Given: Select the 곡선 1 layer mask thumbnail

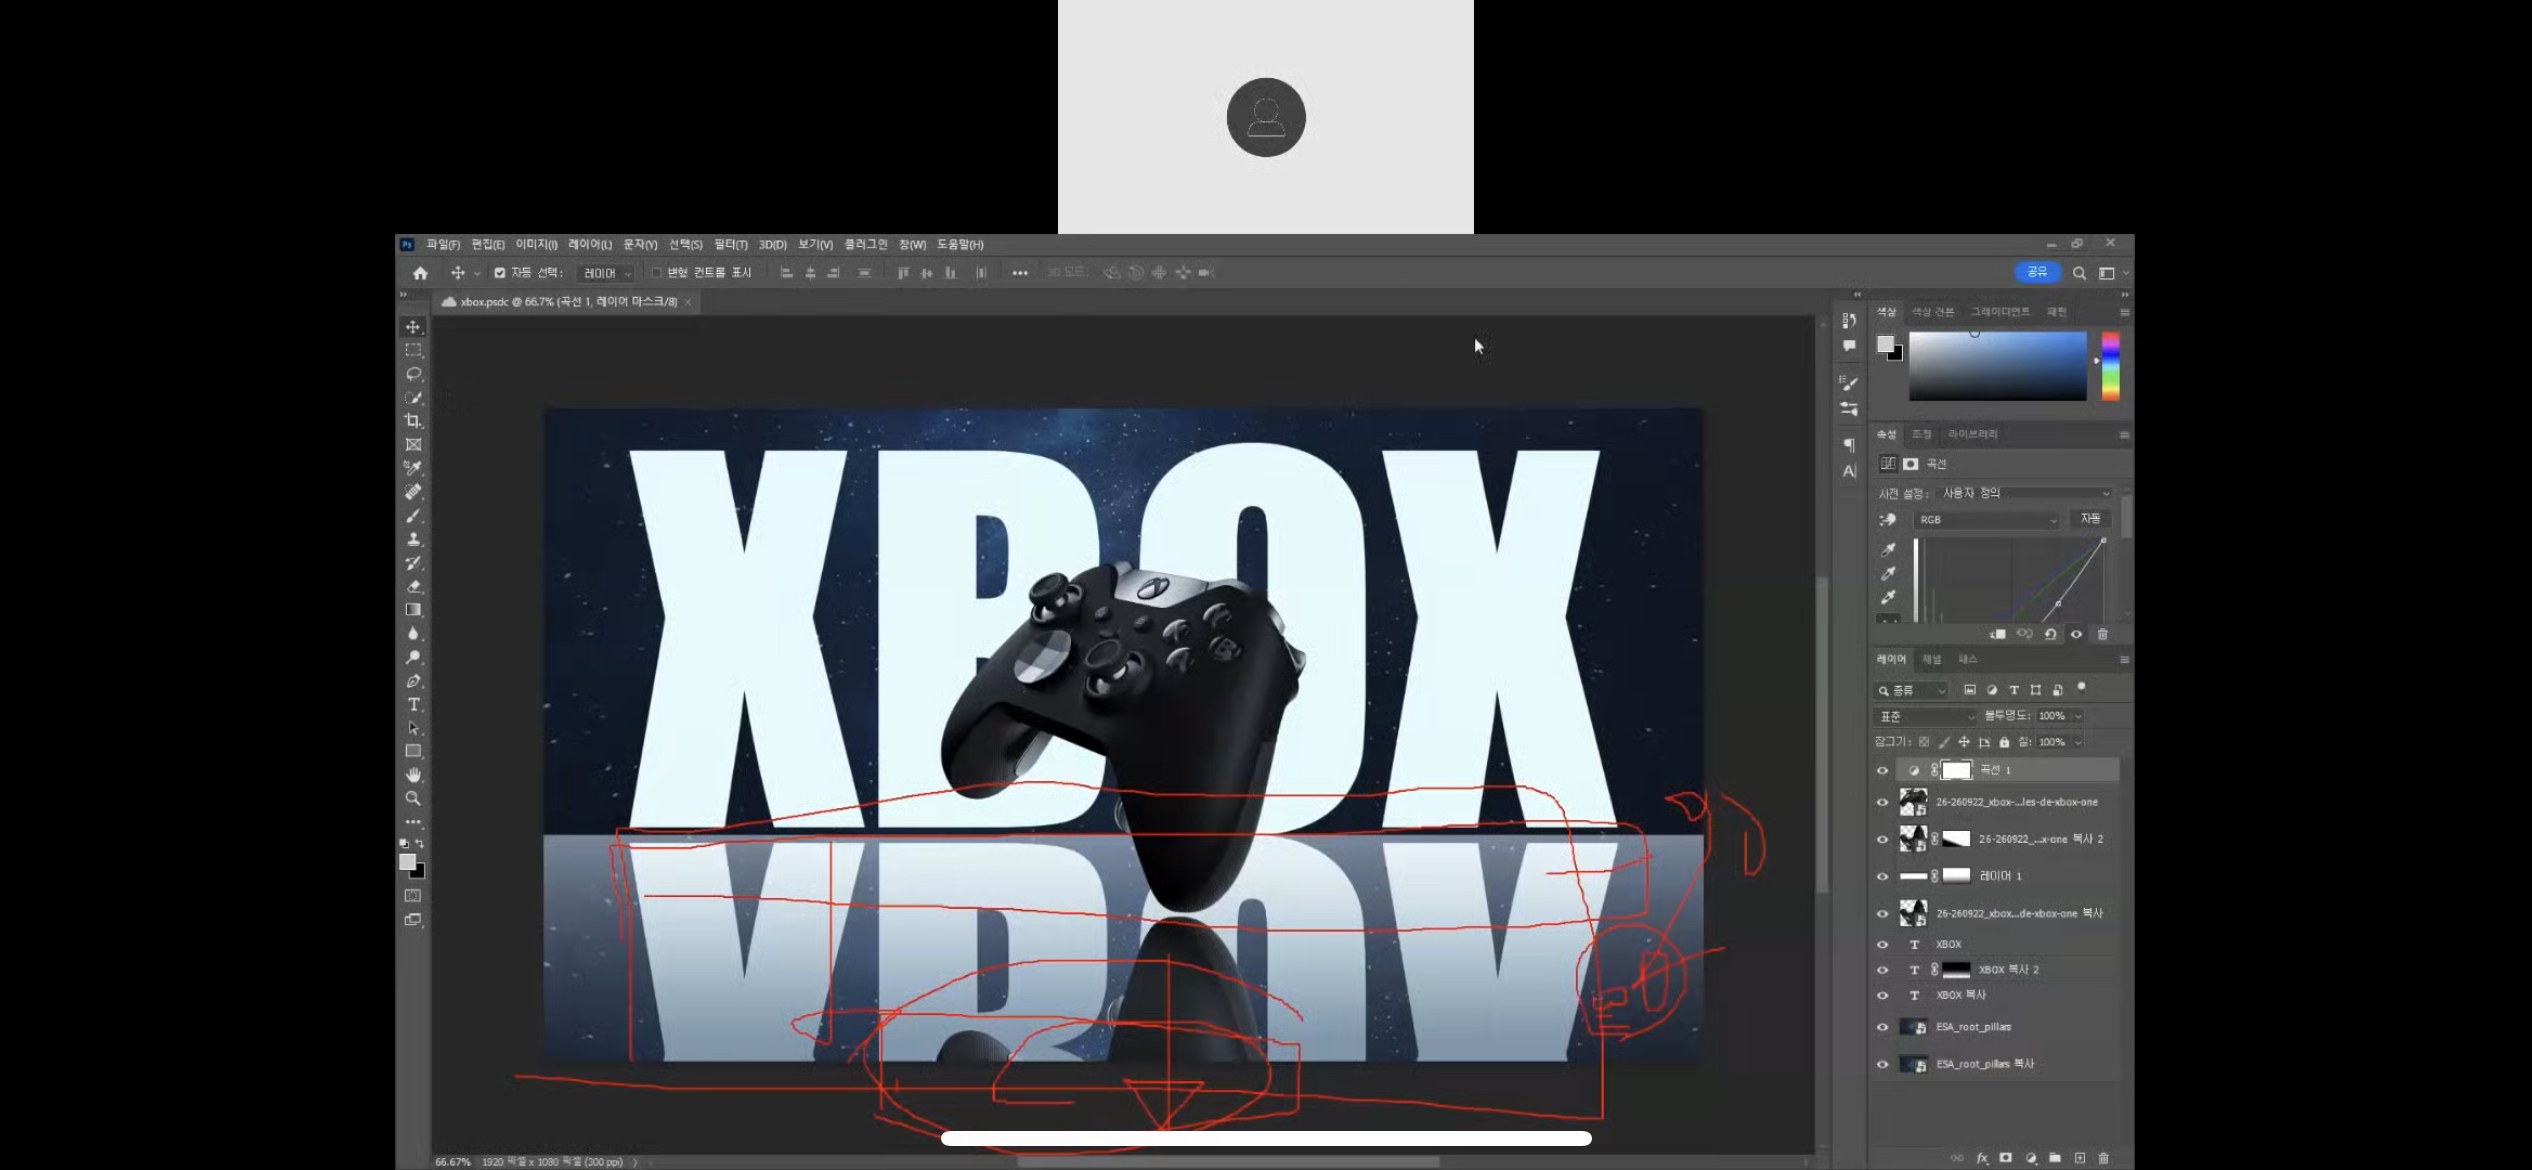Looking at the screenshot, I should [x=1956, y=770].
